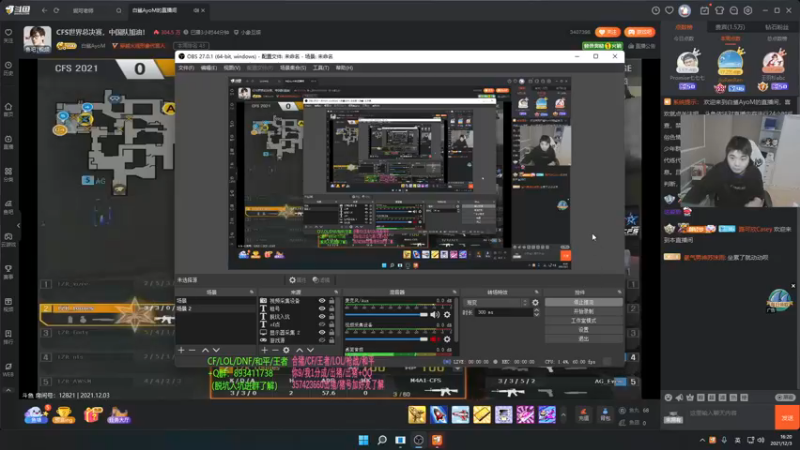The width and height of the screenshot is (800, 450).
Task: Adjust transition duration 300 ms stepper
Action: pos(536,312)
